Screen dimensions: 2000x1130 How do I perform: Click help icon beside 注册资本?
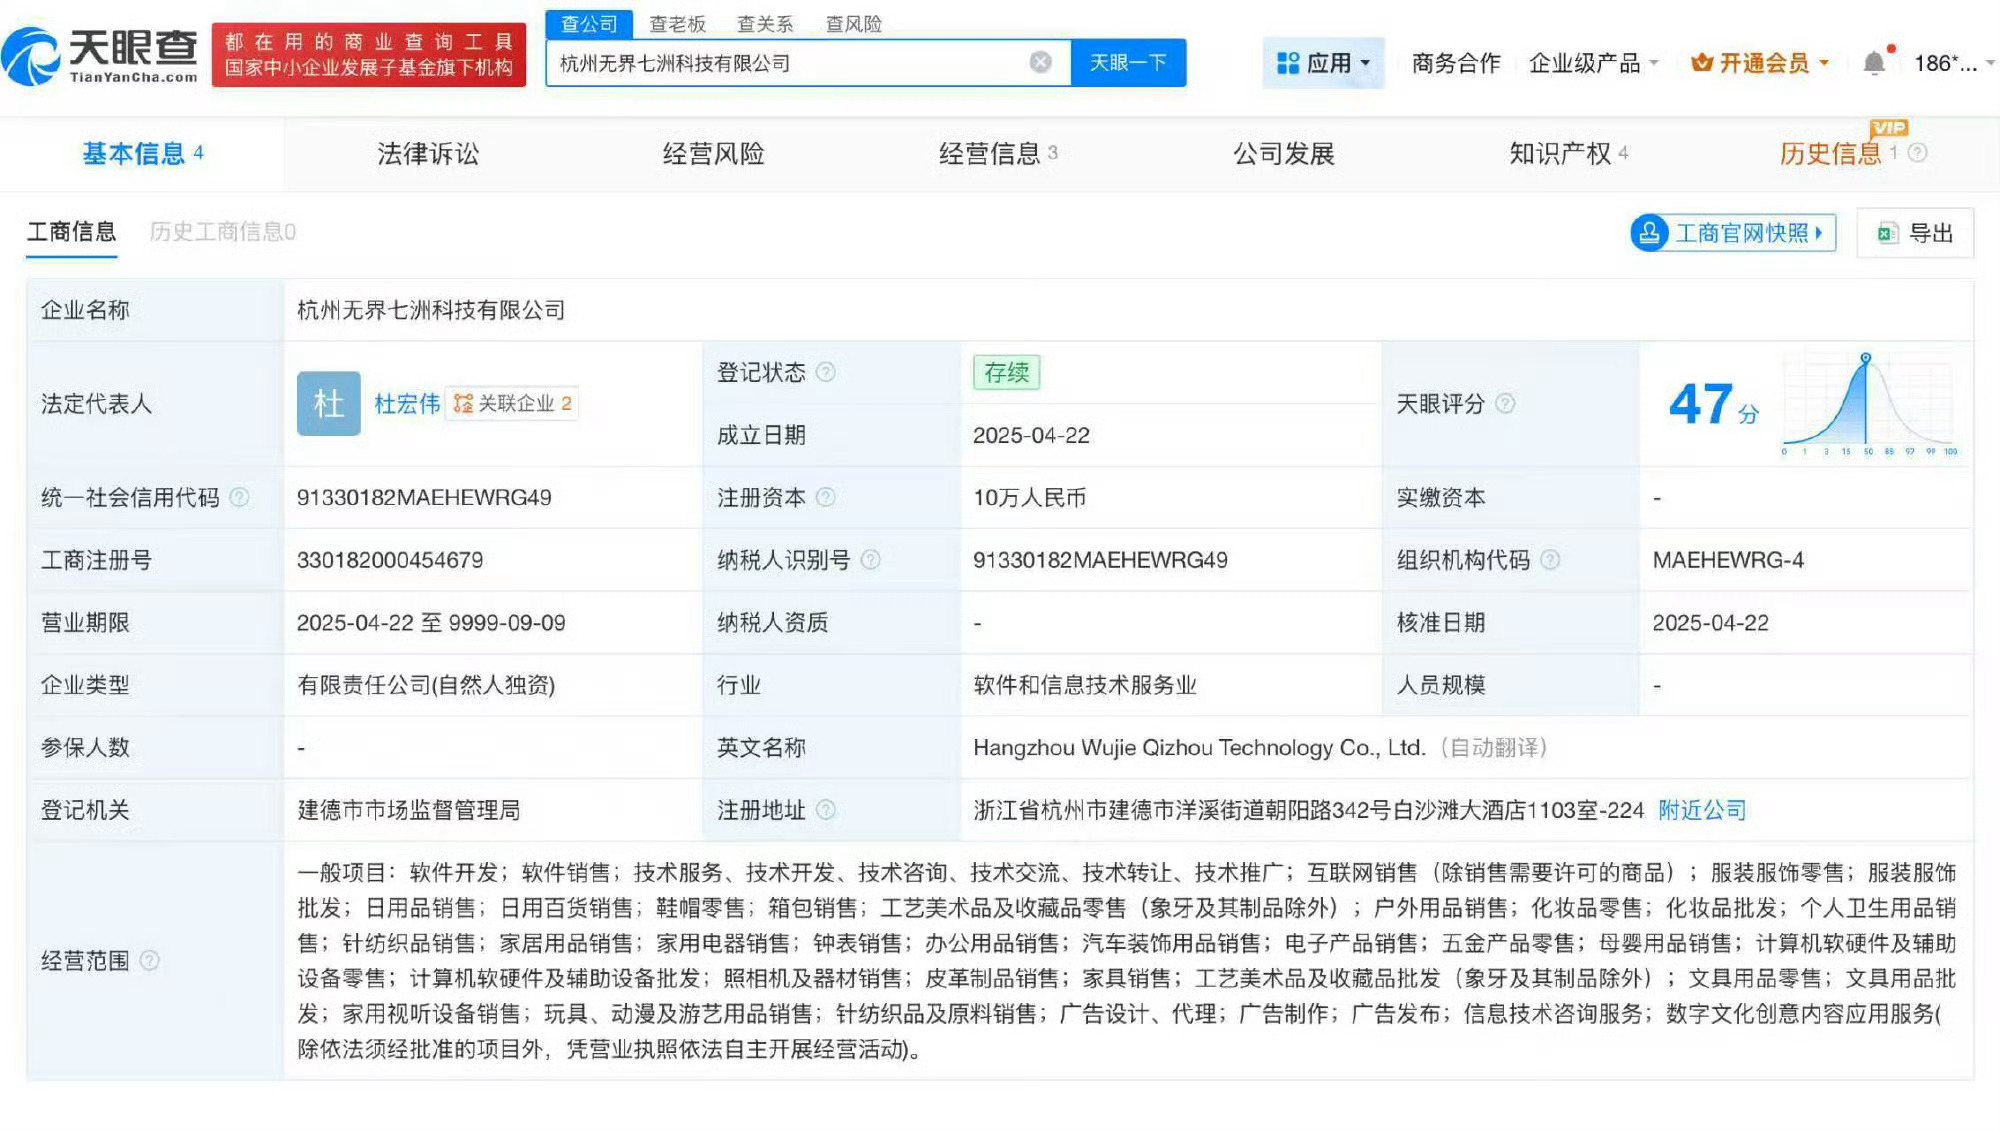tap(826, 497)
